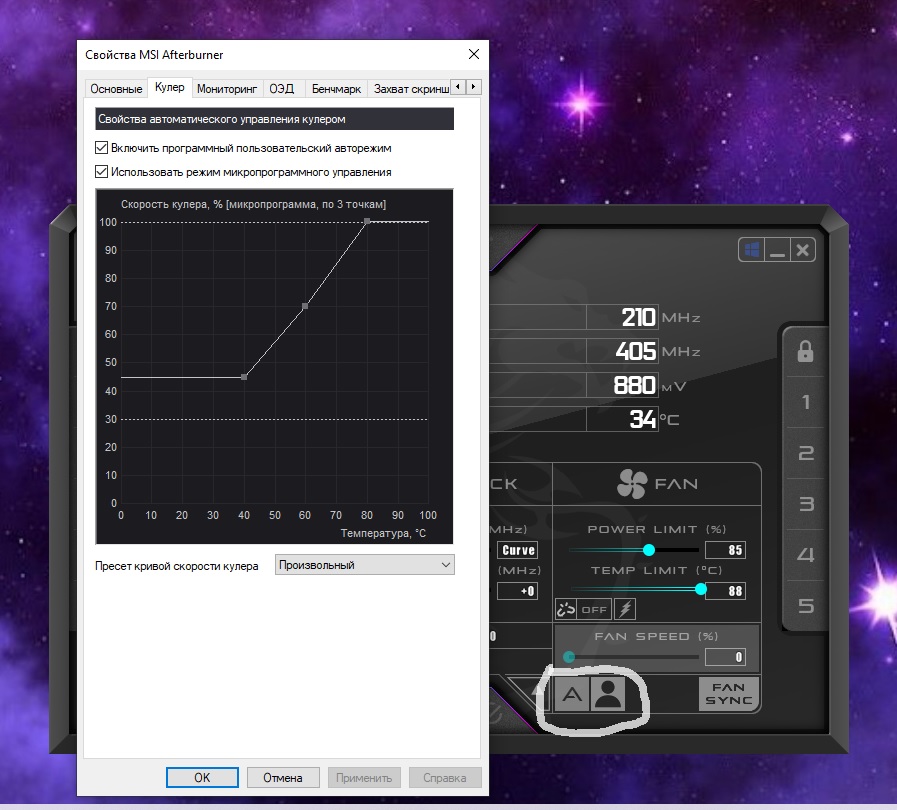Open the Основные tab
Screen dimensions: 897x810
click(x=116, y=89)
